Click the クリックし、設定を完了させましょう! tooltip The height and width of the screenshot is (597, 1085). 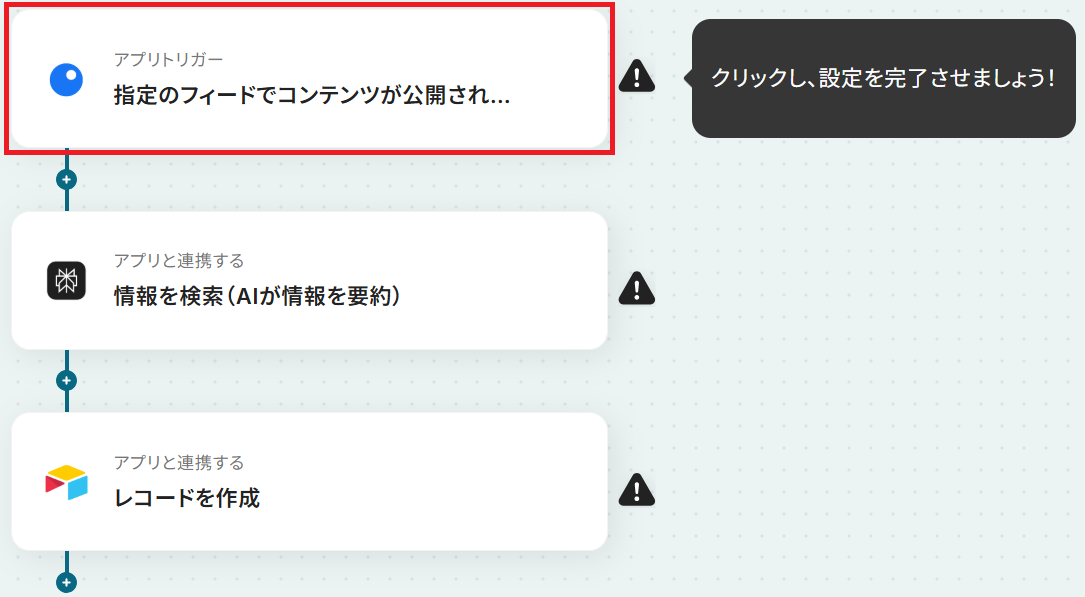[x=884, y=78]
